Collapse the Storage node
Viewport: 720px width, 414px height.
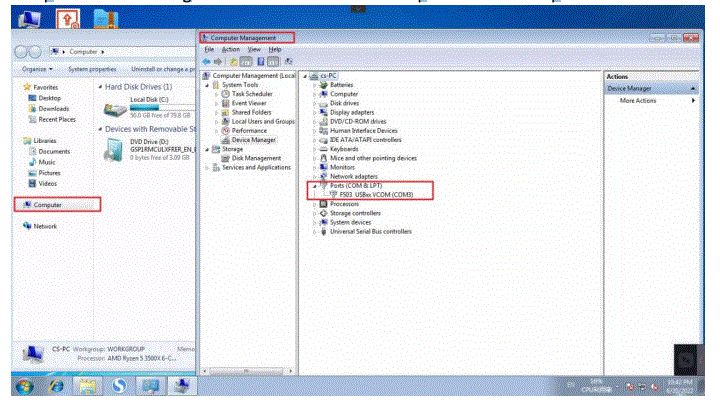[207, 149]
